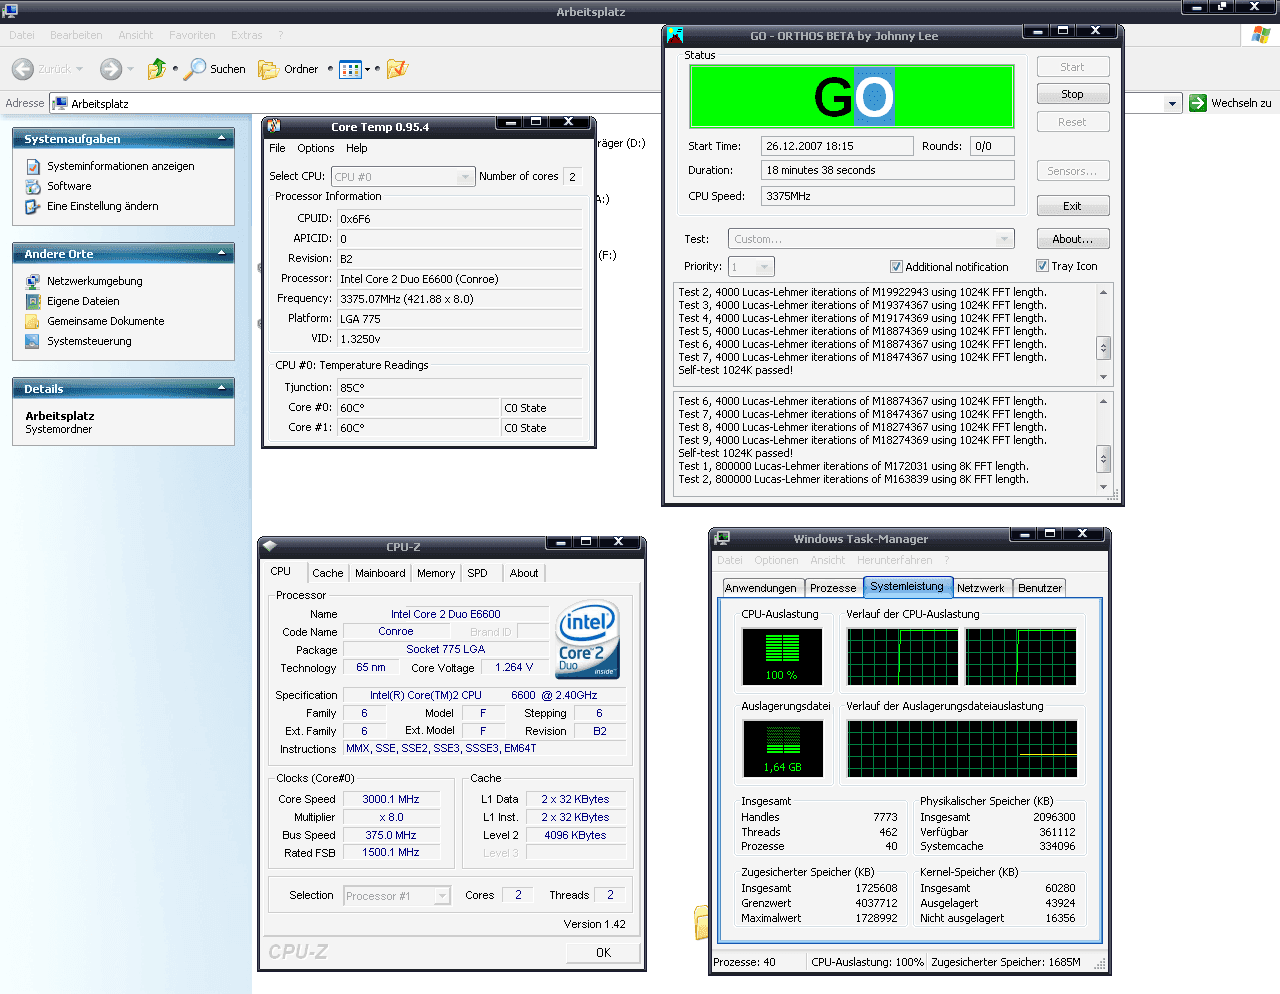The height and width of the screenshot is (994, 1280).
Task: Click the Systemsteuerung icon
Action: (x=33, y=341)
